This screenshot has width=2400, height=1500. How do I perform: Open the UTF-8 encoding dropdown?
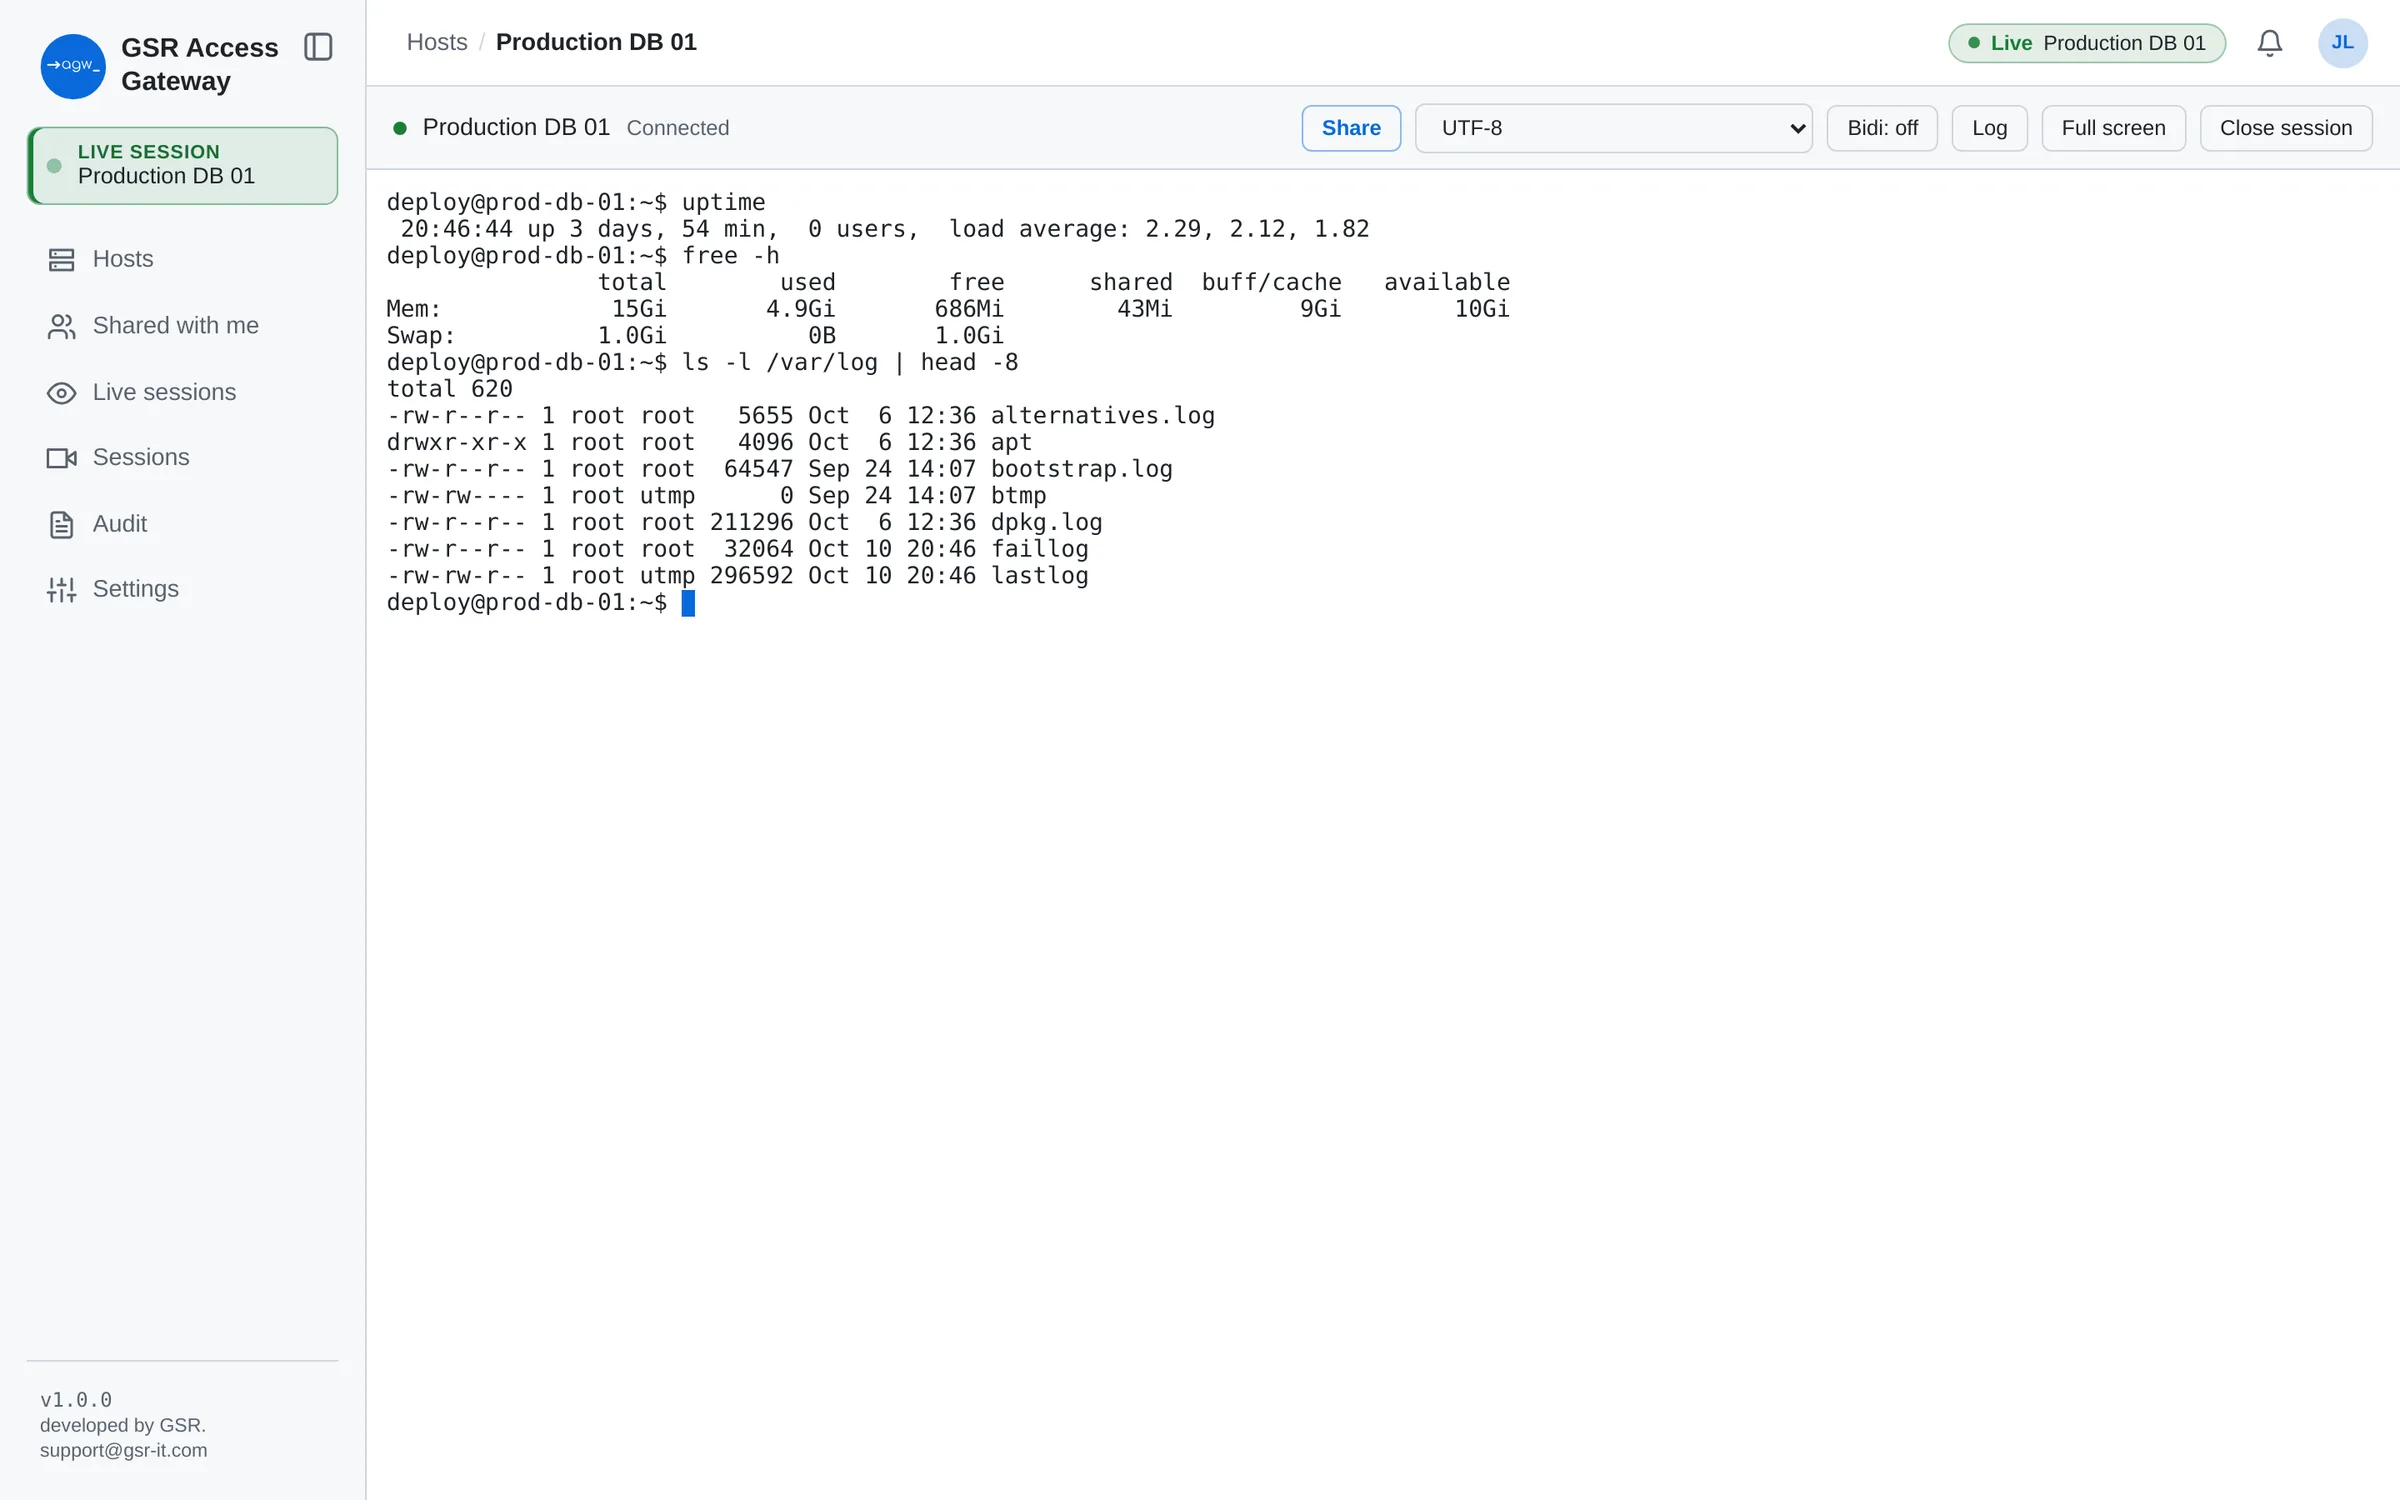(x=1613, y=128)
